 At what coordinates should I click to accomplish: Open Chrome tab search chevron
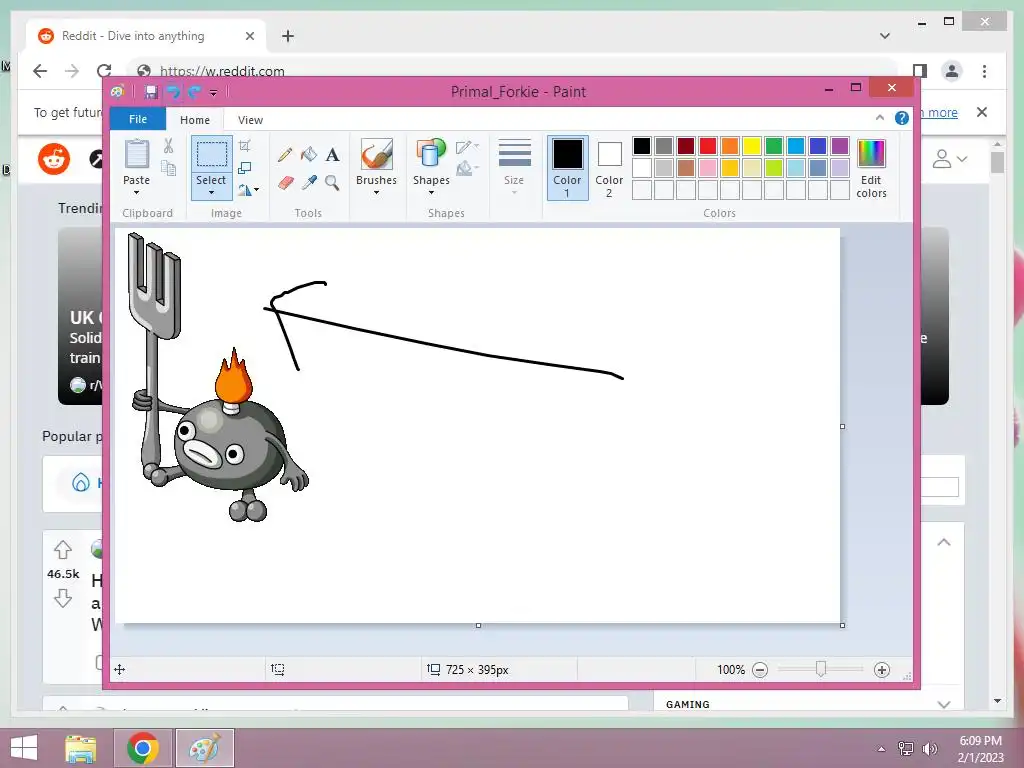[x=885, y=36]
